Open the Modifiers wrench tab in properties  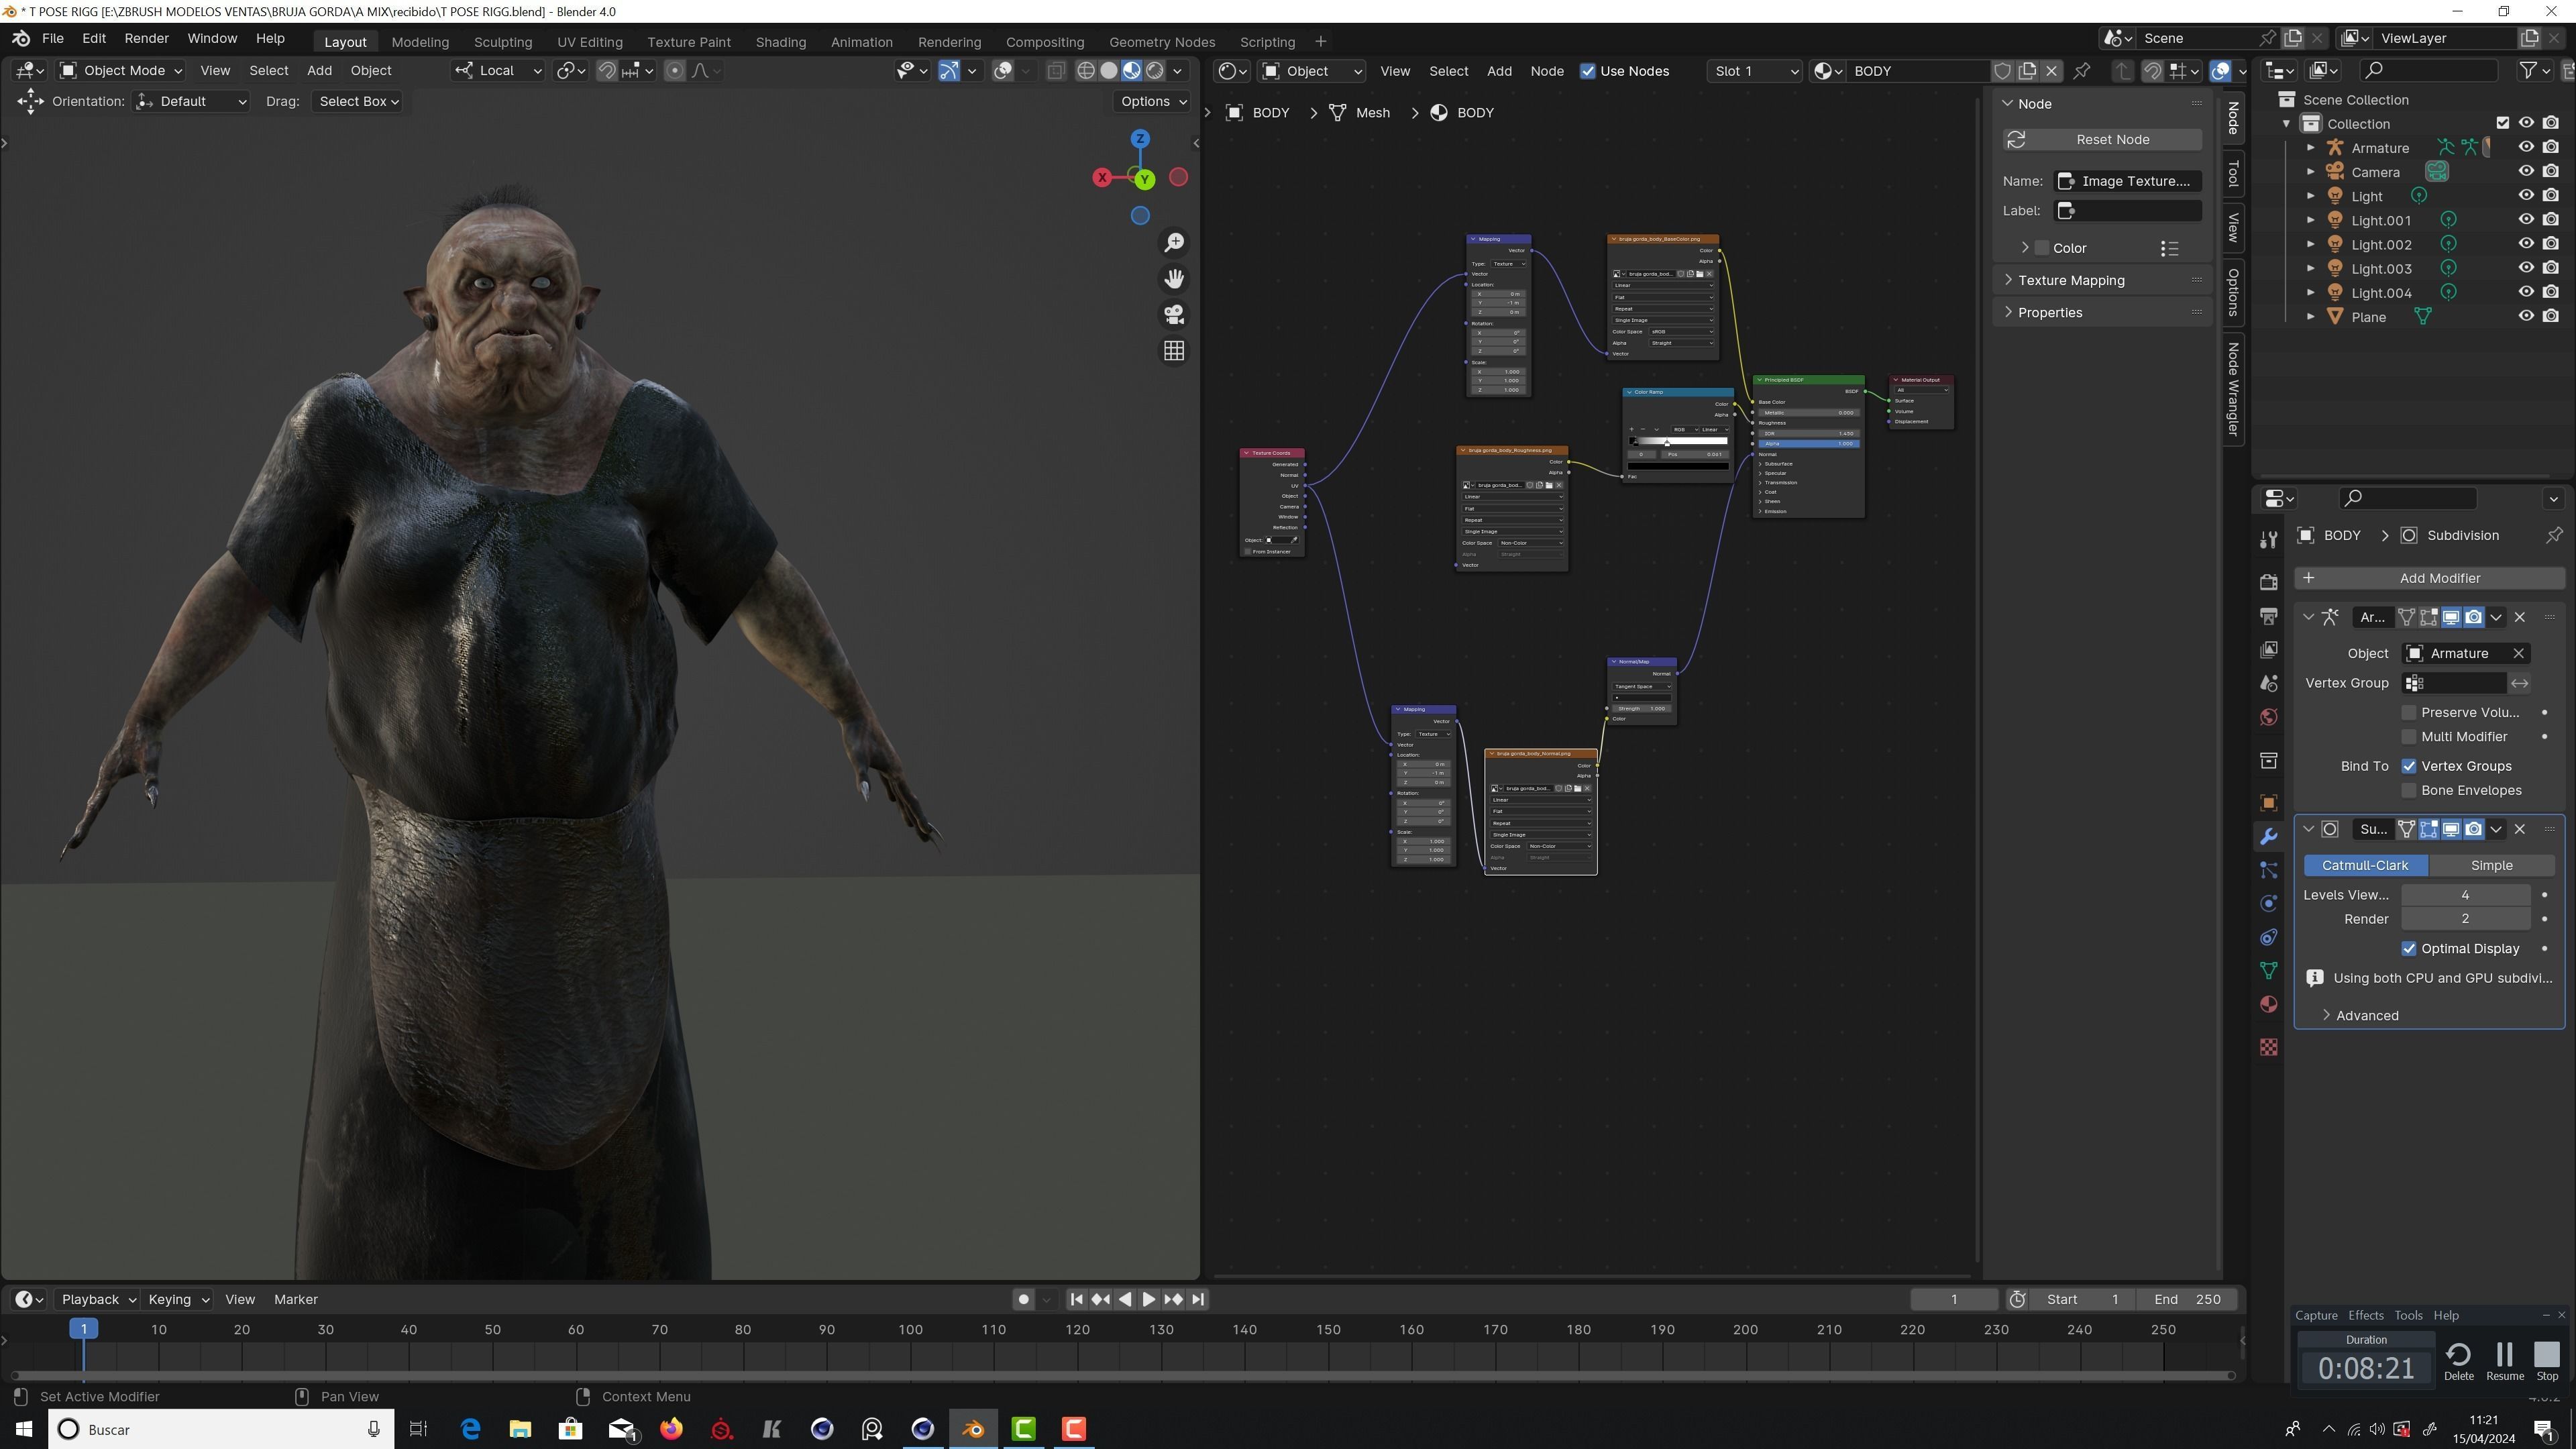[x=2268, y=836]
